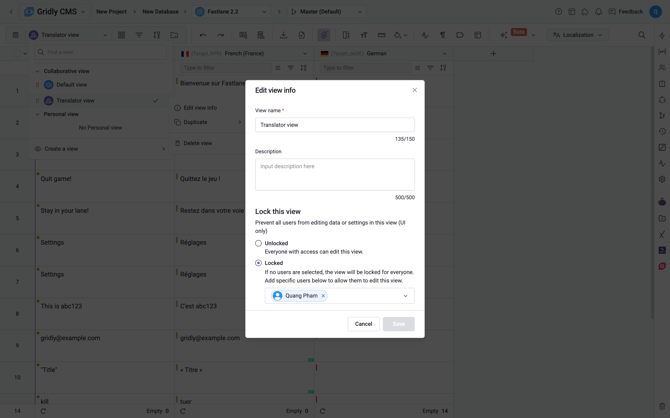
Task: Click the Gridly CMS logo icon
Action: (x=29, y=12)
